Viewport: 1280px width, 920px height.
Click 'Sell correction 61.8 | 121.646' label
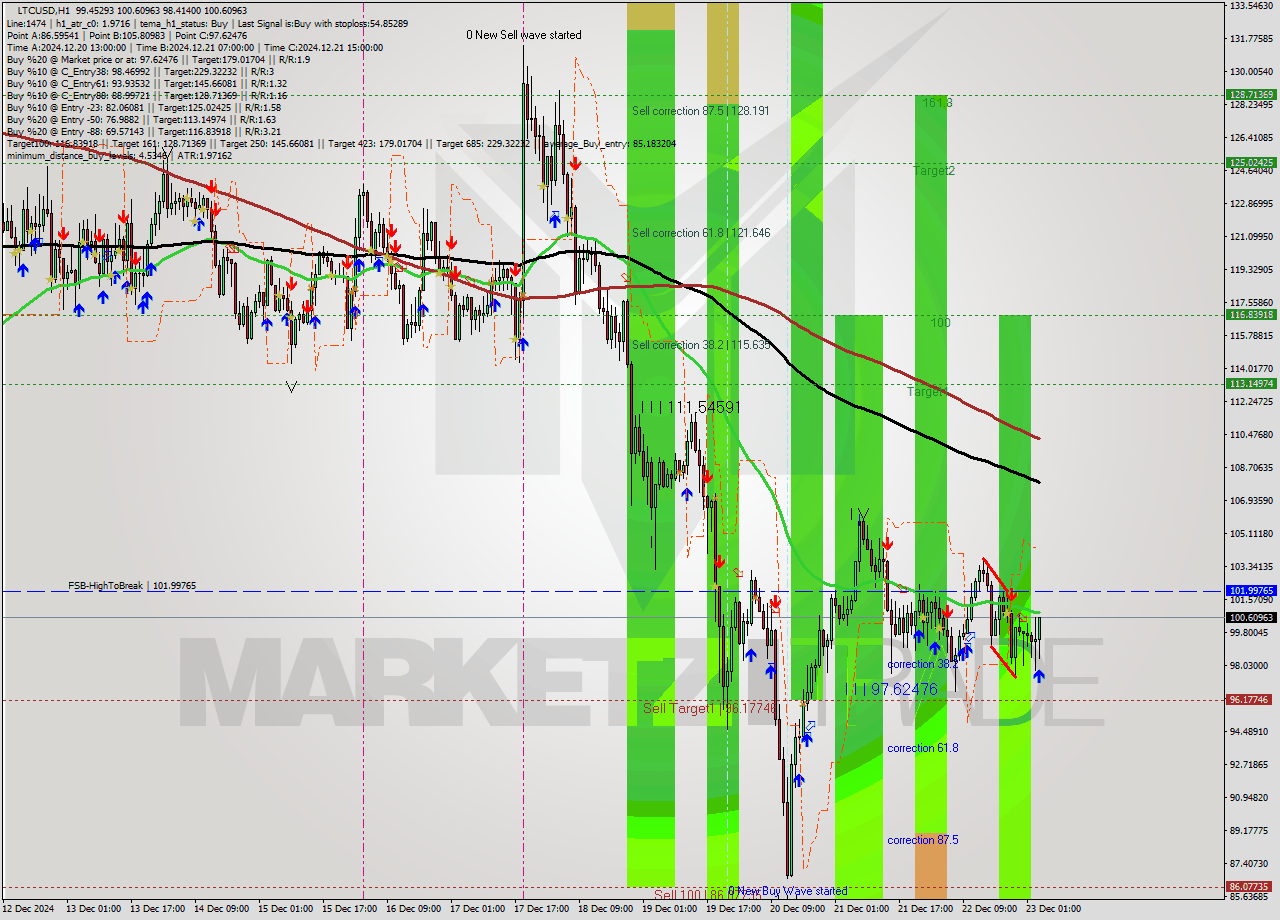click(x=701, y=233)
